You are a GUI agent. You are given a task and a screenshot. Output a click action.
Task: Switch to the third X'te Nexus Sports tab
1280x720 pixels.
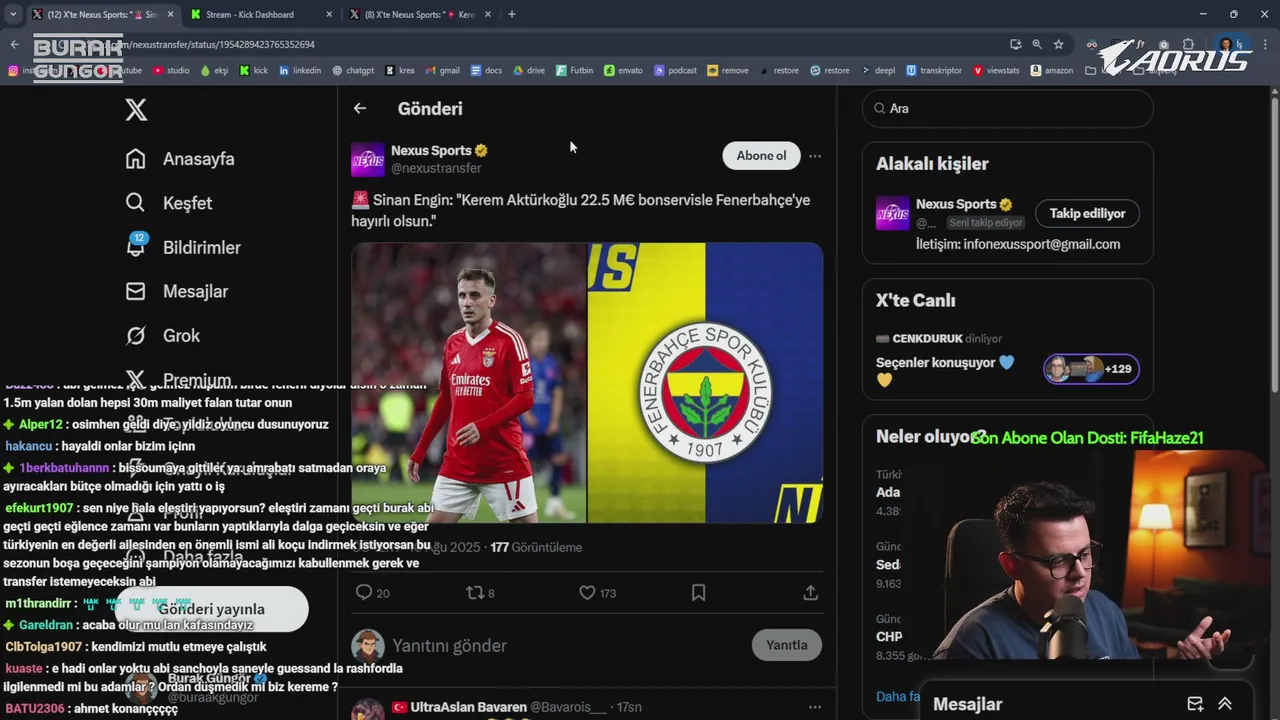(x=419, y=14)
